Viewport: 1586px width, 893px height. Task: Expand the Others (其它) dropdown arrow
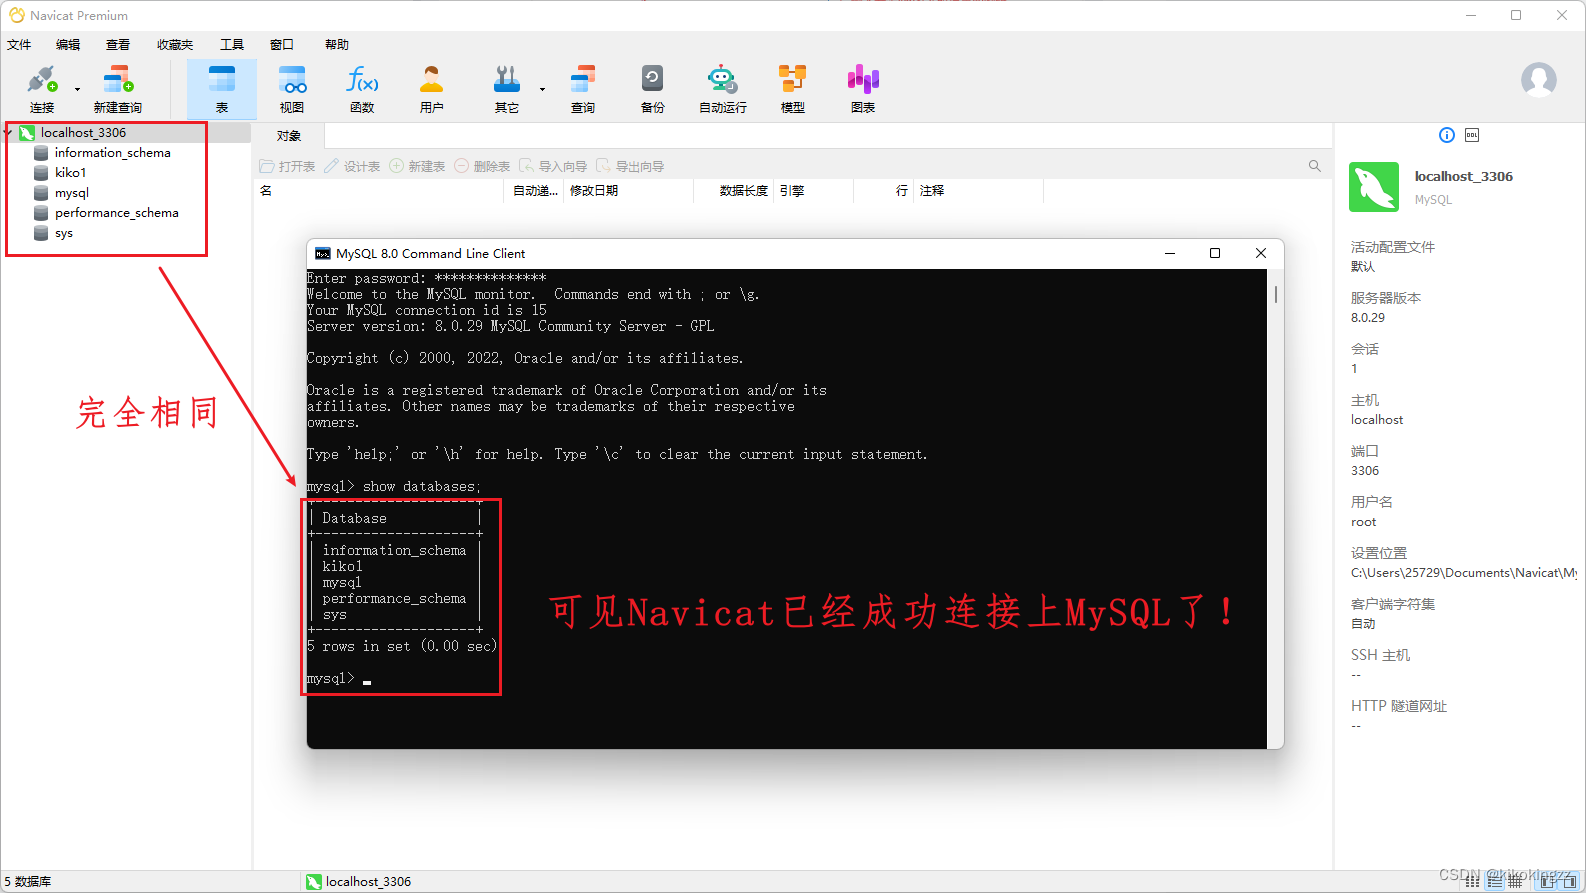(x=542, y=89)
